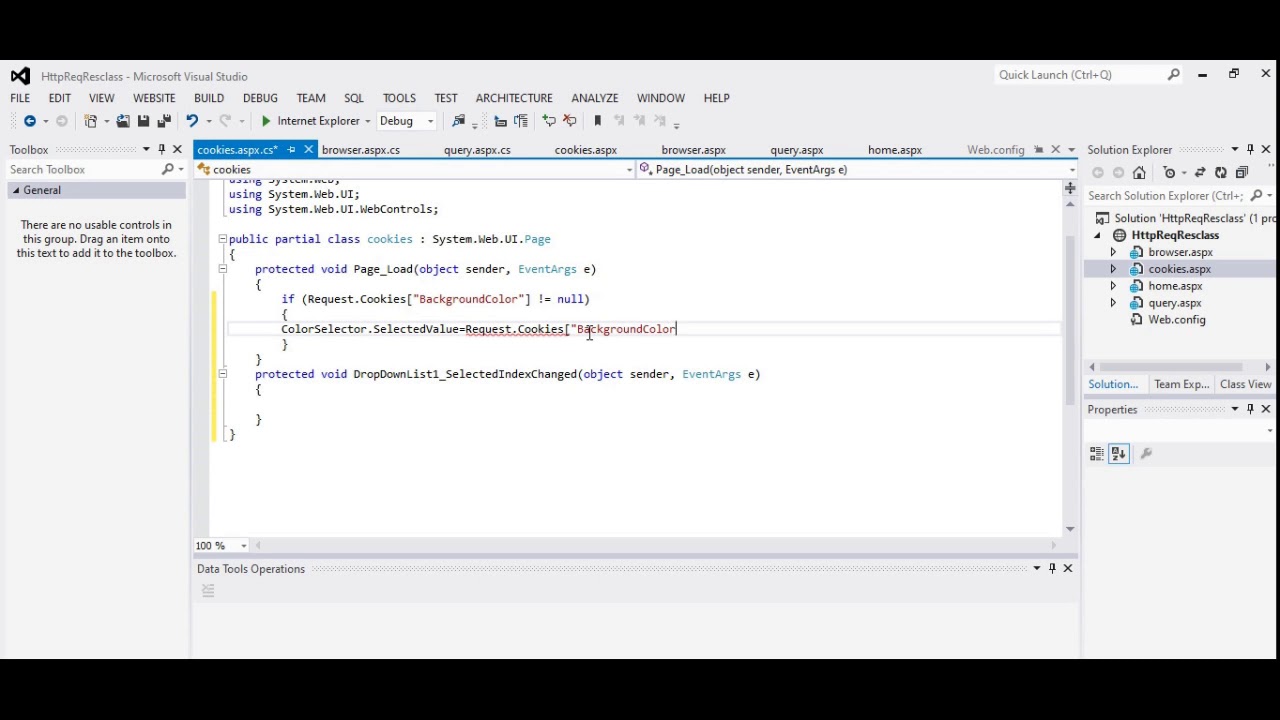Toggle auto-hide pin on Solution Explorer panel
1280x720 pixels.
[x=1250, y=150]
